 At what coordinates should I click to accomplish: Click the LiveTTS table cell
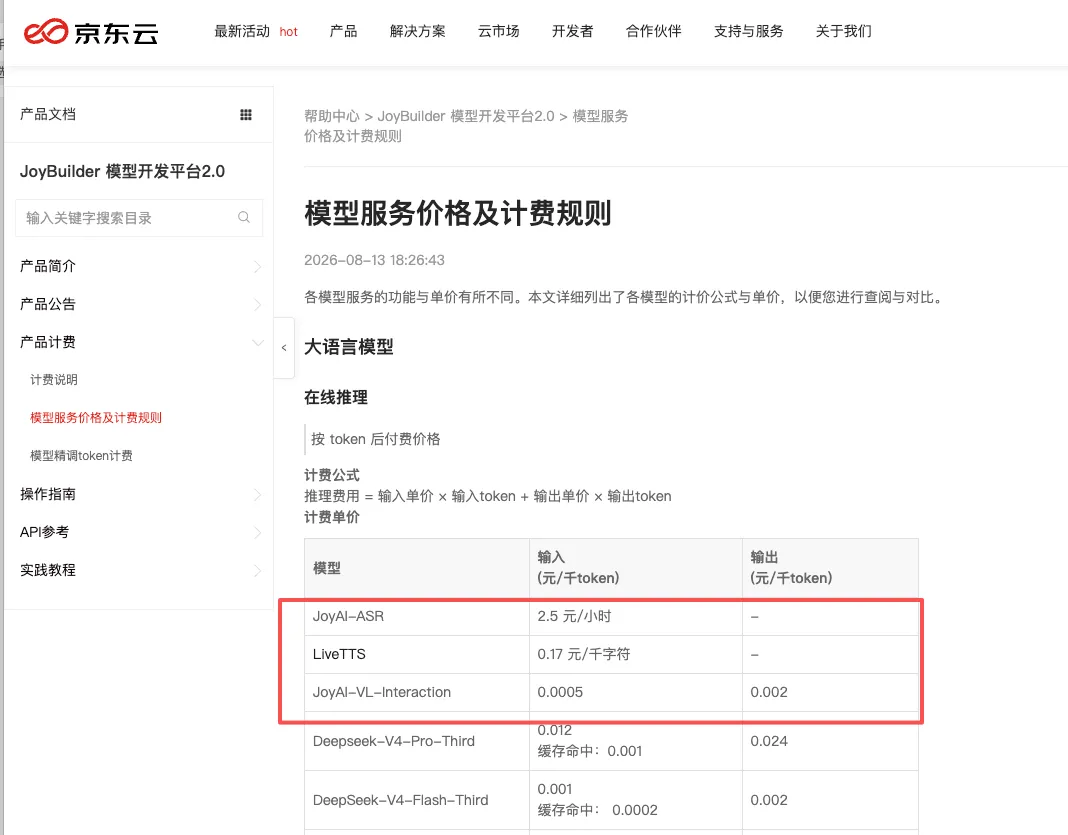tap(417, 655)
